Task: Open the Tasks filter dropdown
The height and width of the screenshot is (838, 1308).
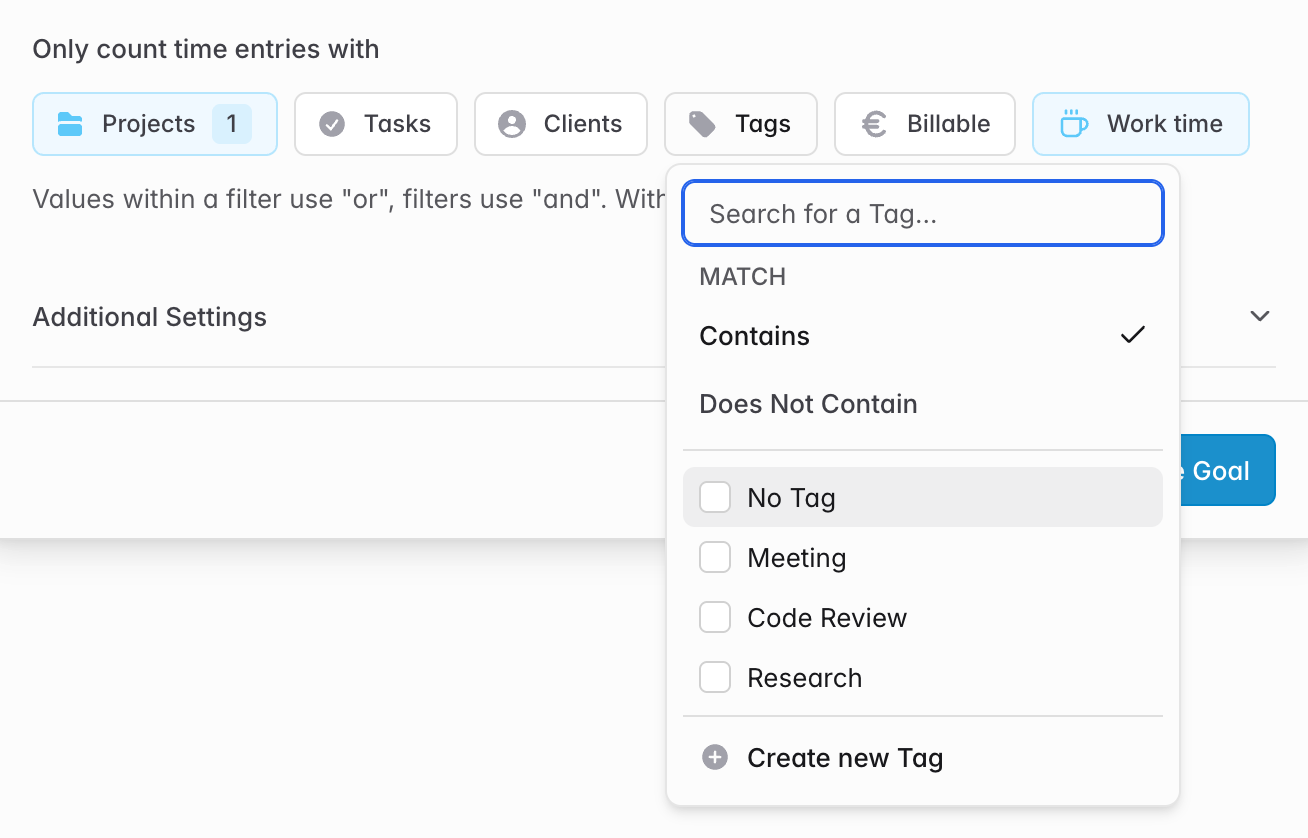Action: (376, 124)
